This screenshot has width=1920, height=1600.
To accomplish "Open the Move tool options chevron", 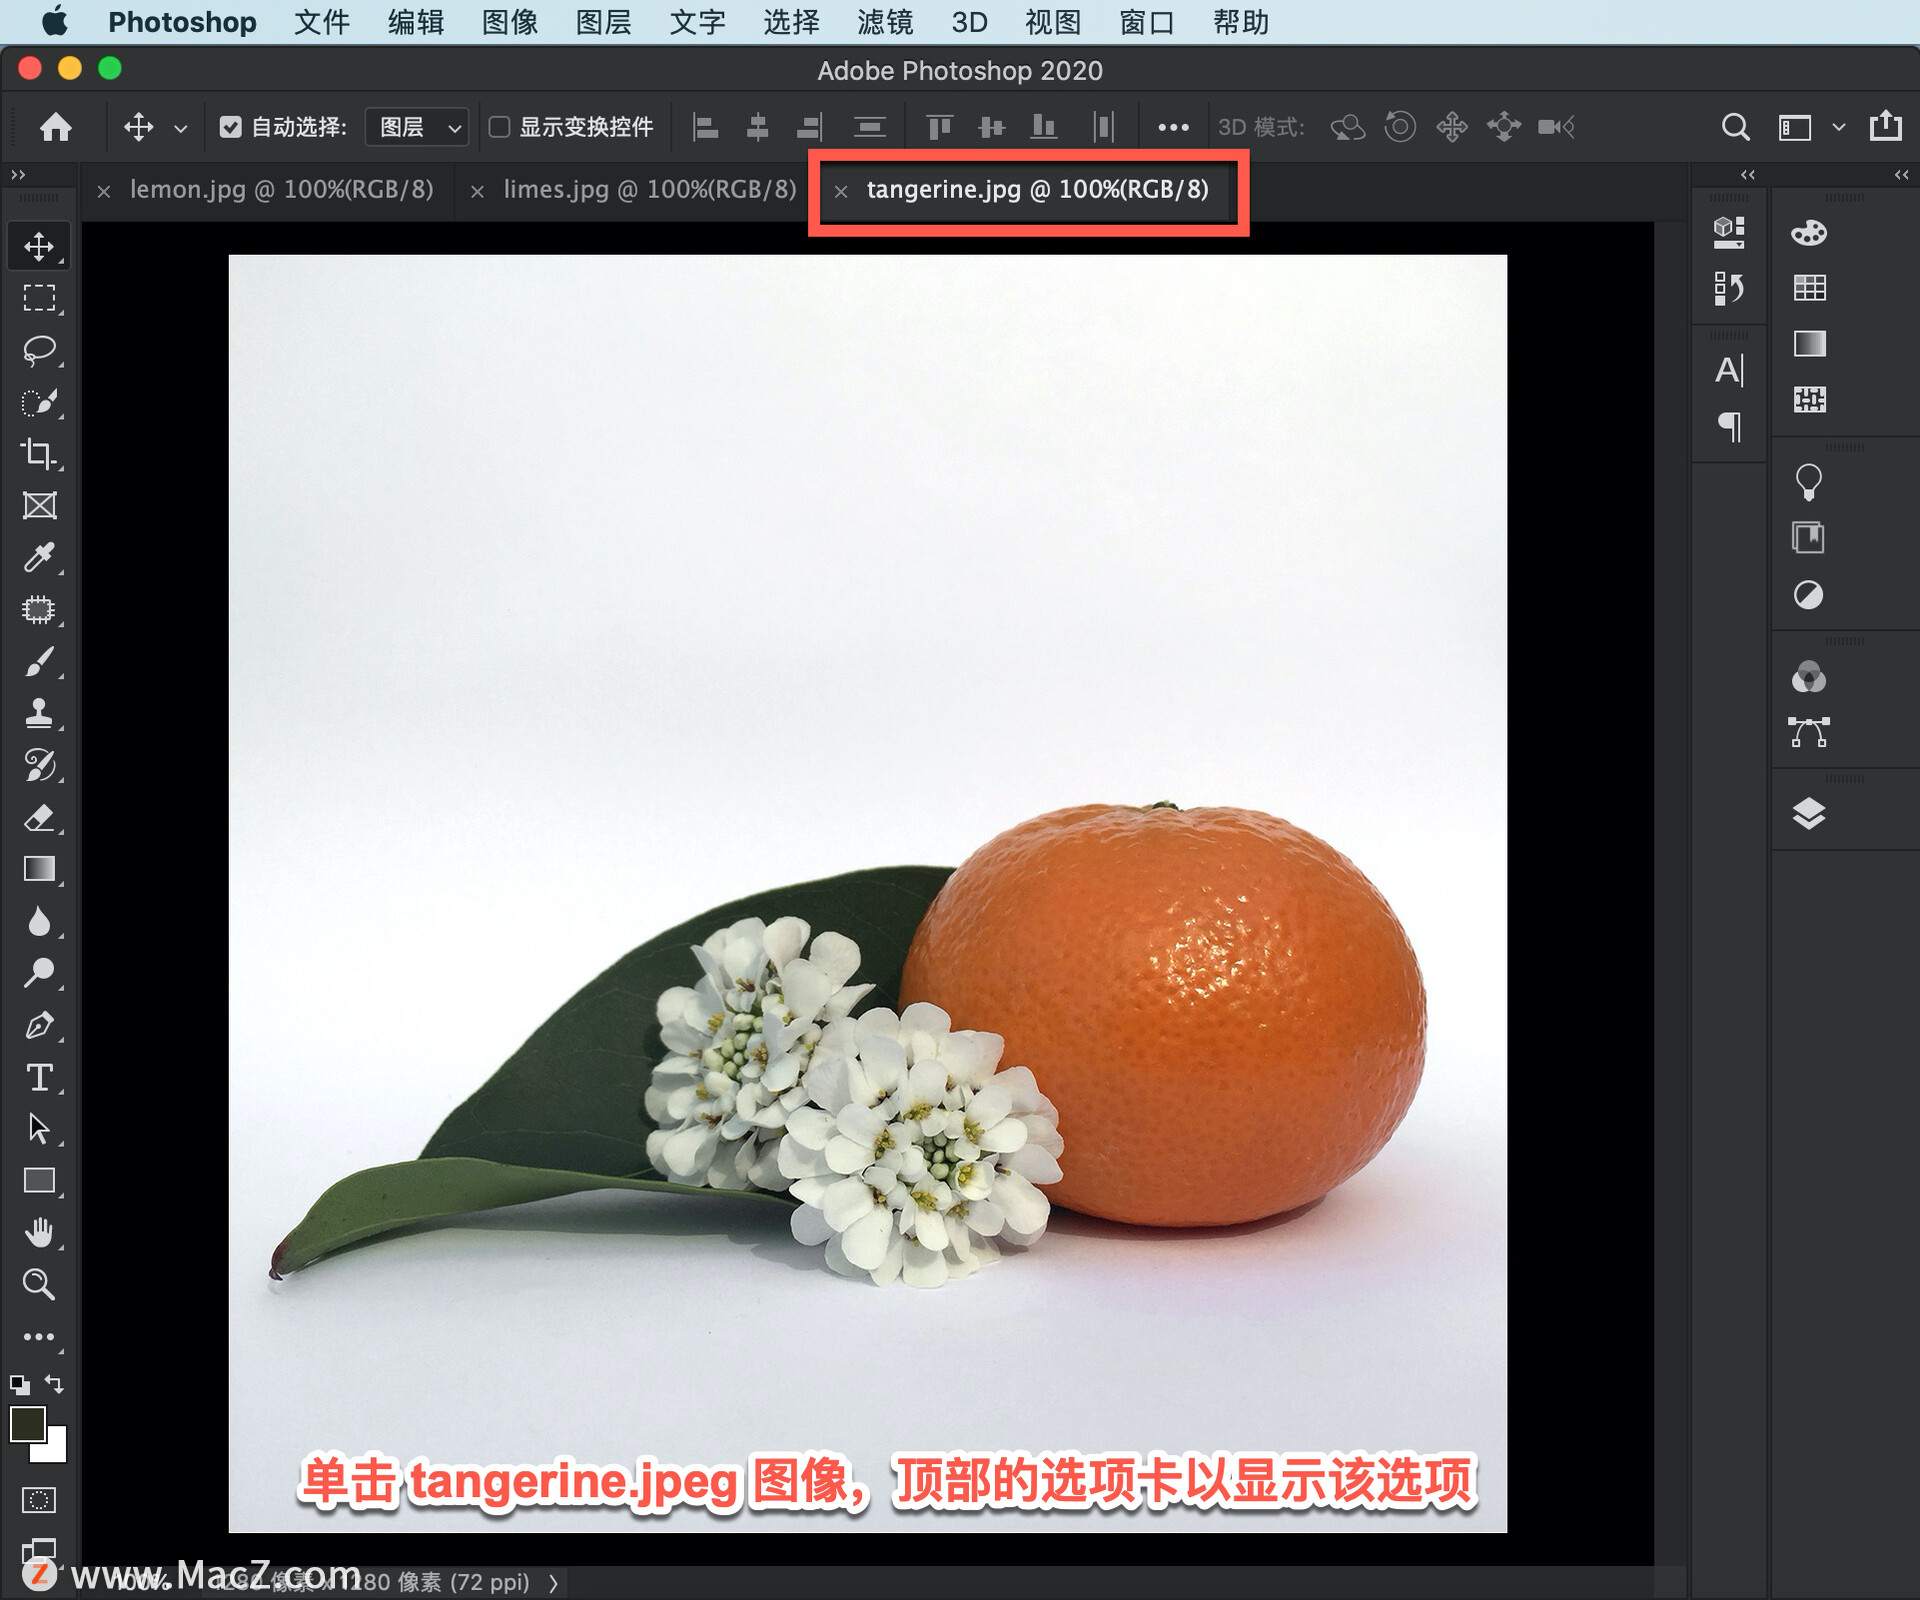I will [x=180, y=128].
